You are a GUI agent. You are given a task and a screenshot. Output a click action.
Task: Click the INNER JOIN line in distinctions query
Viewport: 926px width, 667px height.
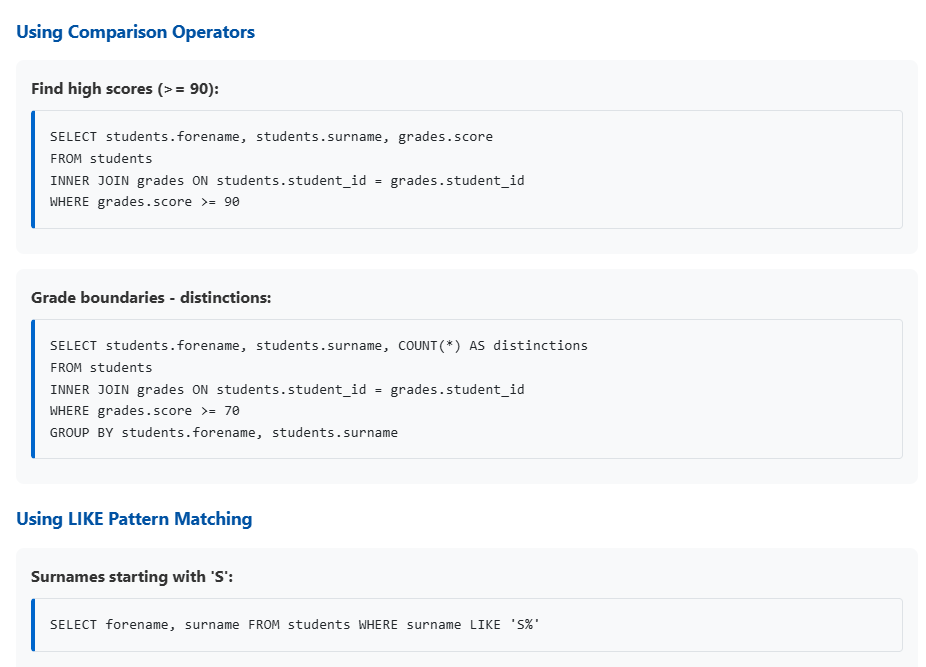(287, 390)
